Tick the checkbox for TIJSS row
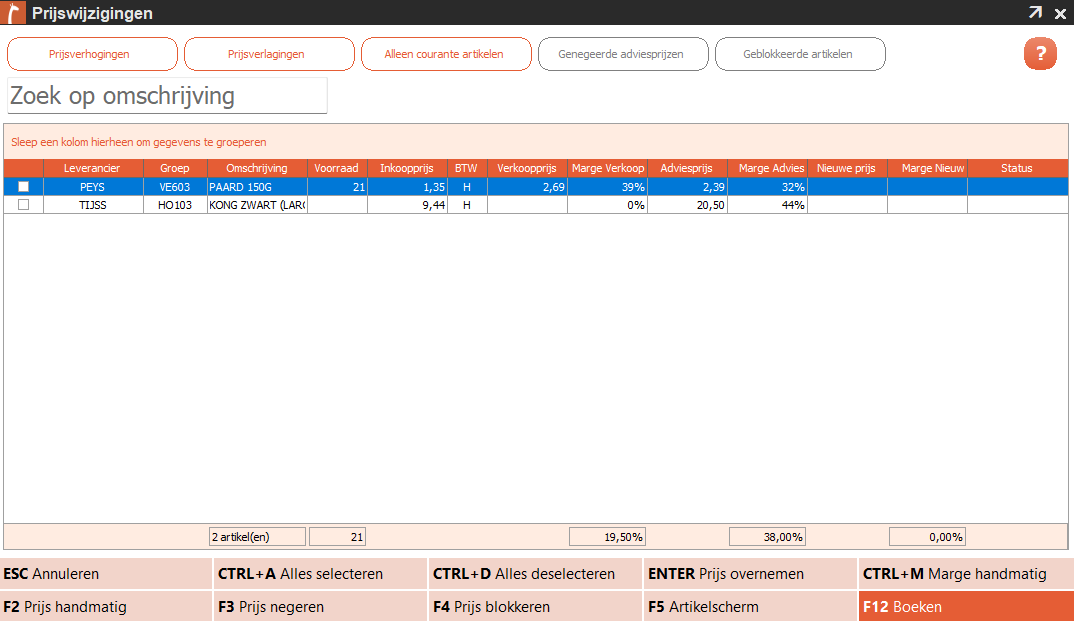The width and height of the screenshot is (1074, 621). tap(23, 205)
